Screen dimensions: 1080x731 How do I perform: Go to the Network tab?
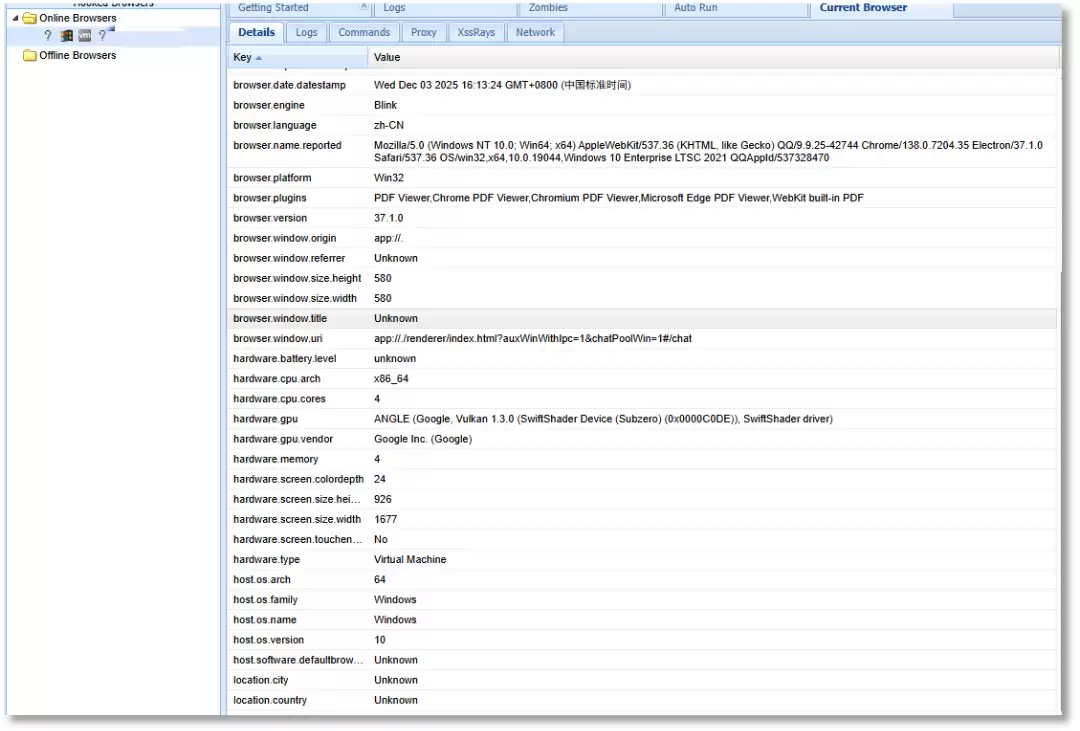click(x=535, y=33)
